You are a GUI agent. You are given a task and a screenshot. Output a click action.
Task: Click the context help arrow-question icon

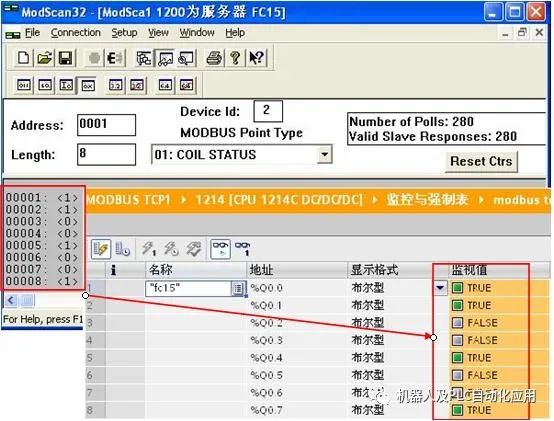click(x=256, y=58)
